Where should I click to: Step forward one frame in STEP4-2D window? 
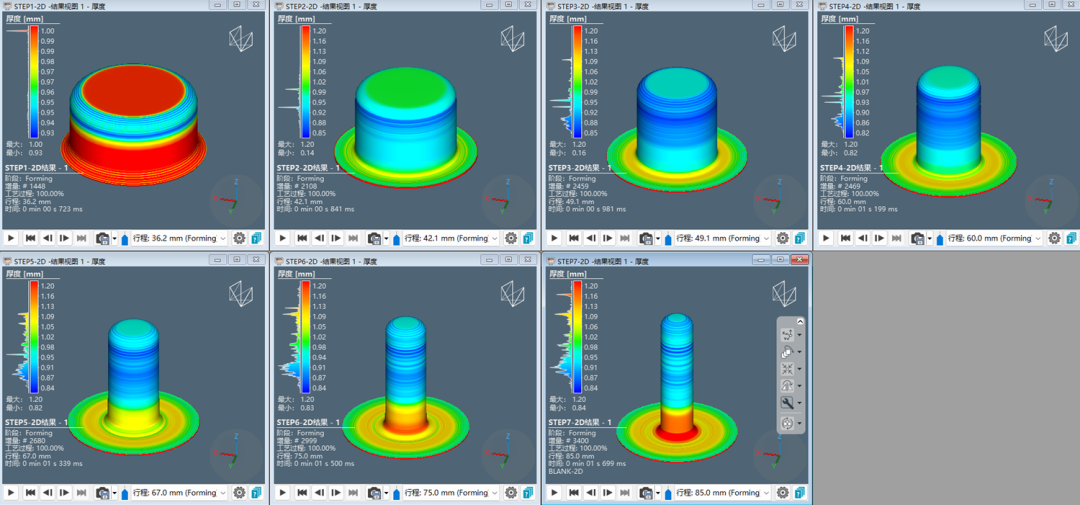tap(880, 238)
